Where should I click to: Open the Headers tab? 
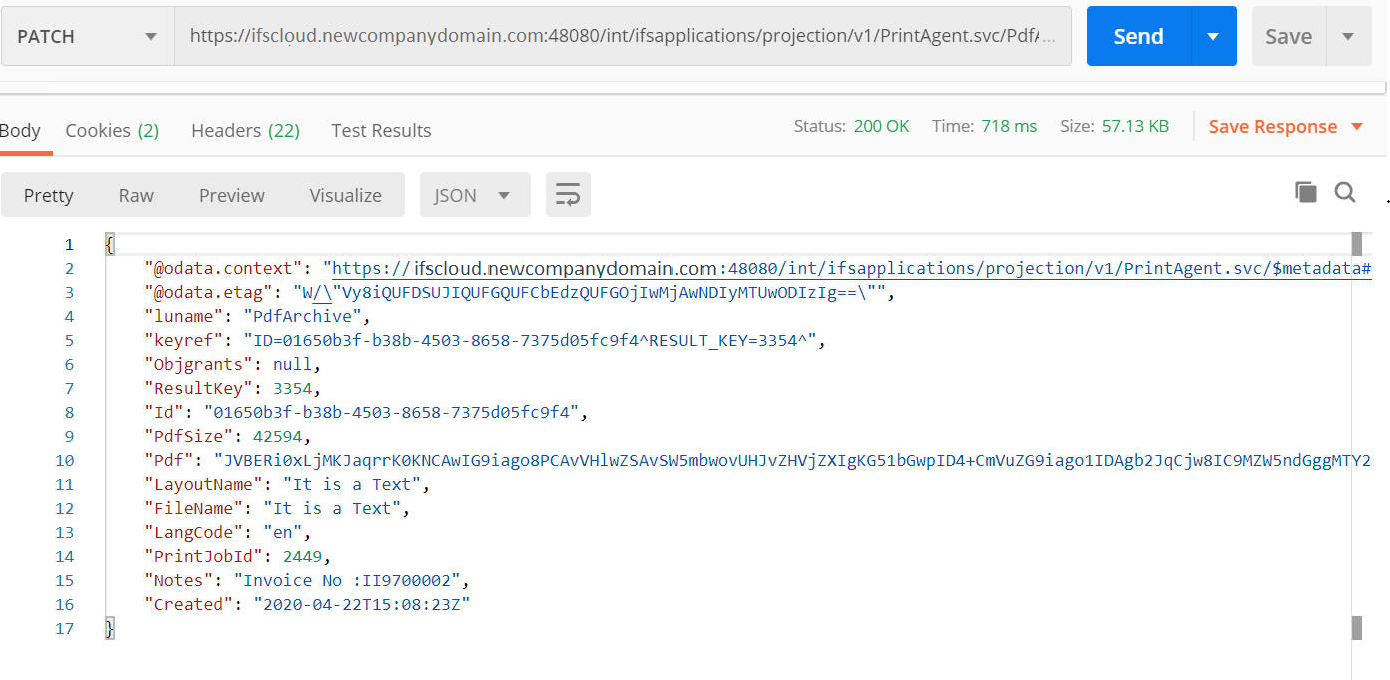245,131
